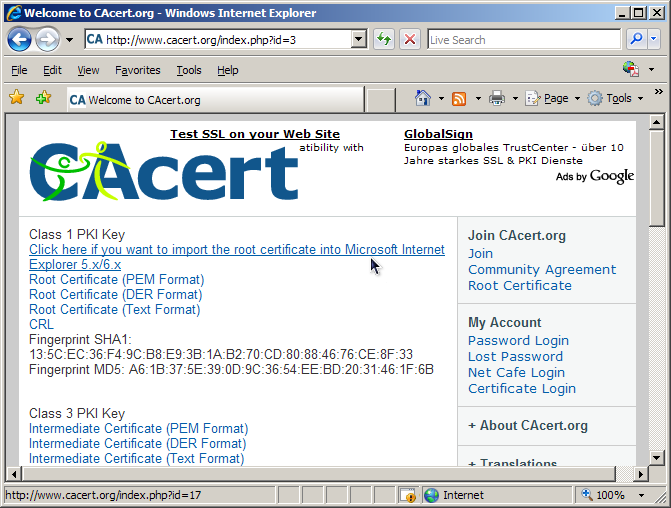The width and height of the screenshot is (671, 508).
Task: Download Intermediate Certificate (PEM Format)
Action: click(138, 428)
